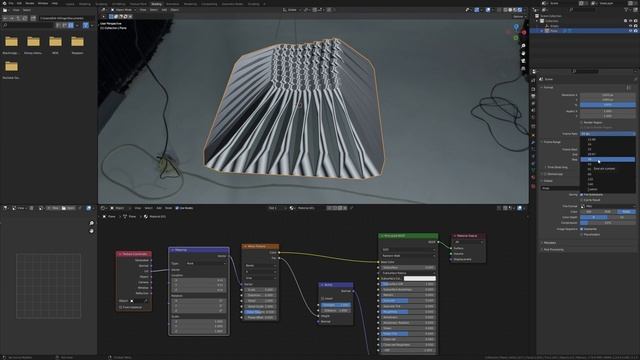Select Collection row in outliner
The width and height of the screenshot is (640, 360).
(584, 21)
